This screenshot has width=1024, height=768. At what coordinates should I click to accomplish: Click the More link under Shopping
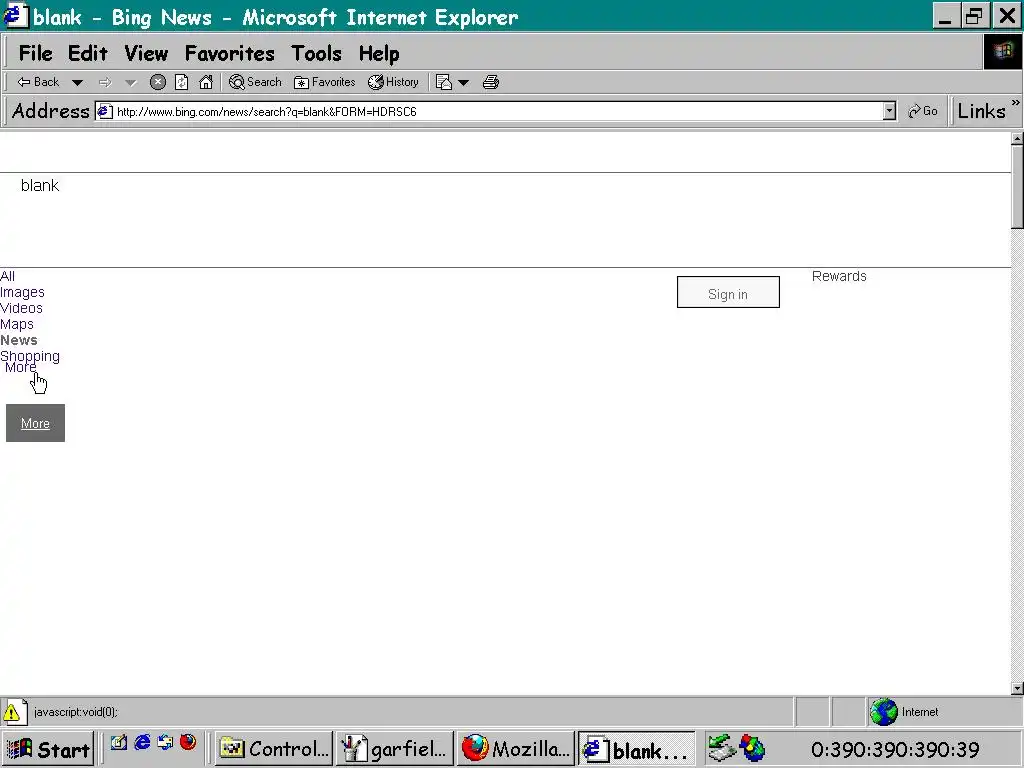click(x=20, y=368)
